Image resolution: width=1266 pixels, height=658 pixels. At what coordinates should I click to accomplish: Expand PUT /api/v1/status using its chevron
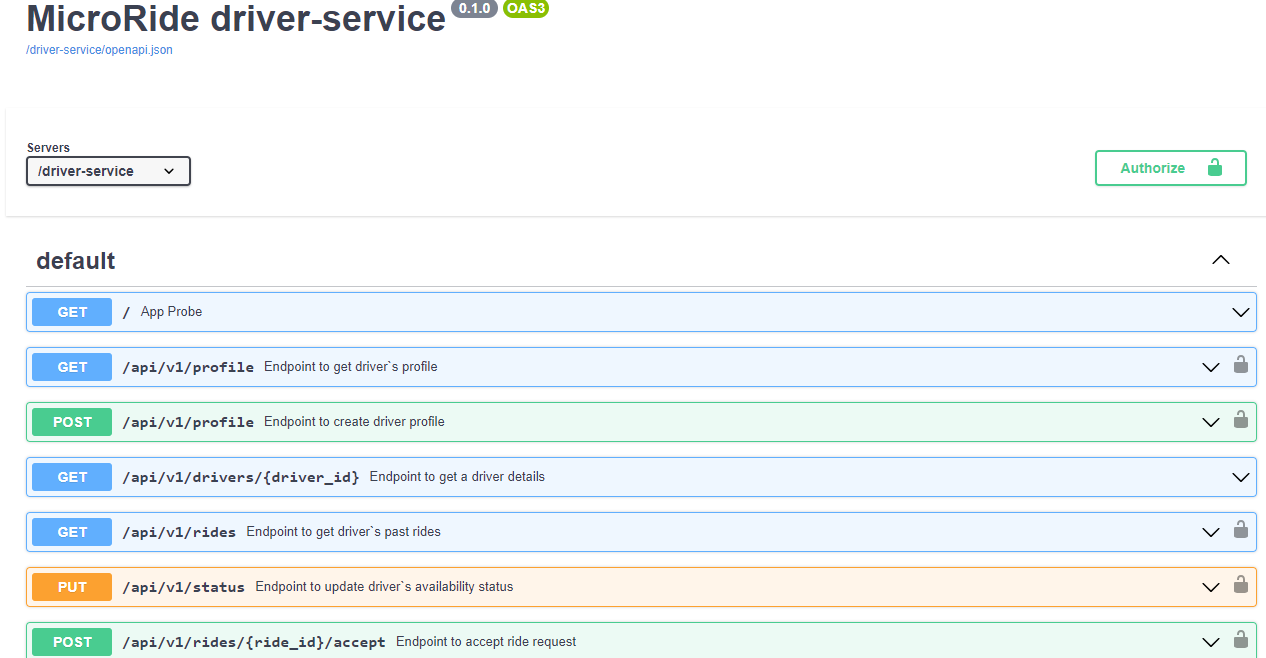coord(1211,587)
